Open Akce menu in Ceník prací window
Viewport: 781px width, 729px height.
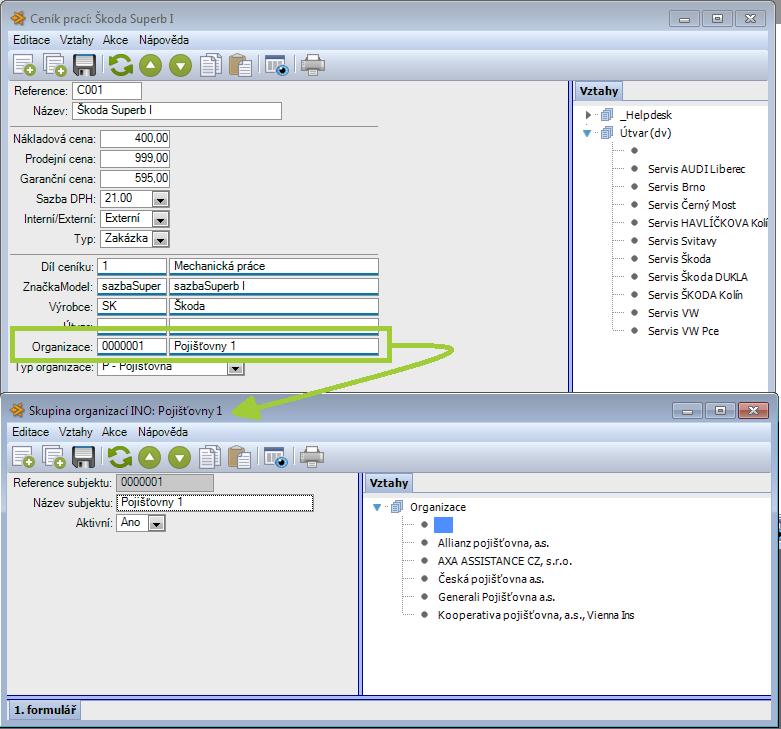pyautogui.click(x=116, y=40)
